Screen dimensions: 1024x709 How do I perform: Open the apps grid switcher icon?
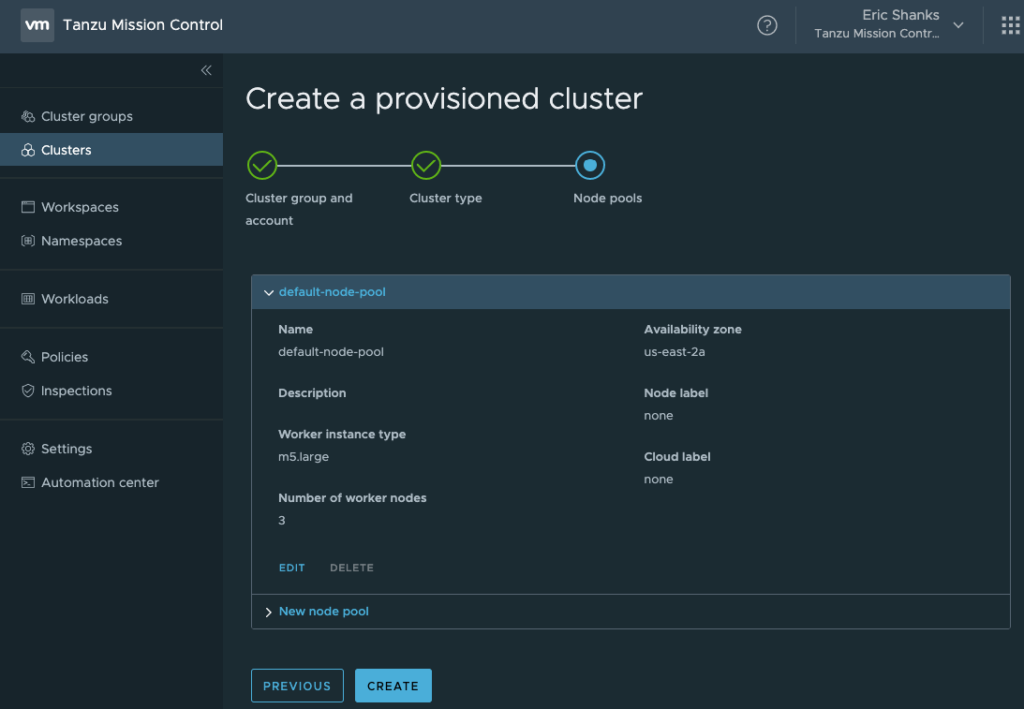(x=1010, y=26)
